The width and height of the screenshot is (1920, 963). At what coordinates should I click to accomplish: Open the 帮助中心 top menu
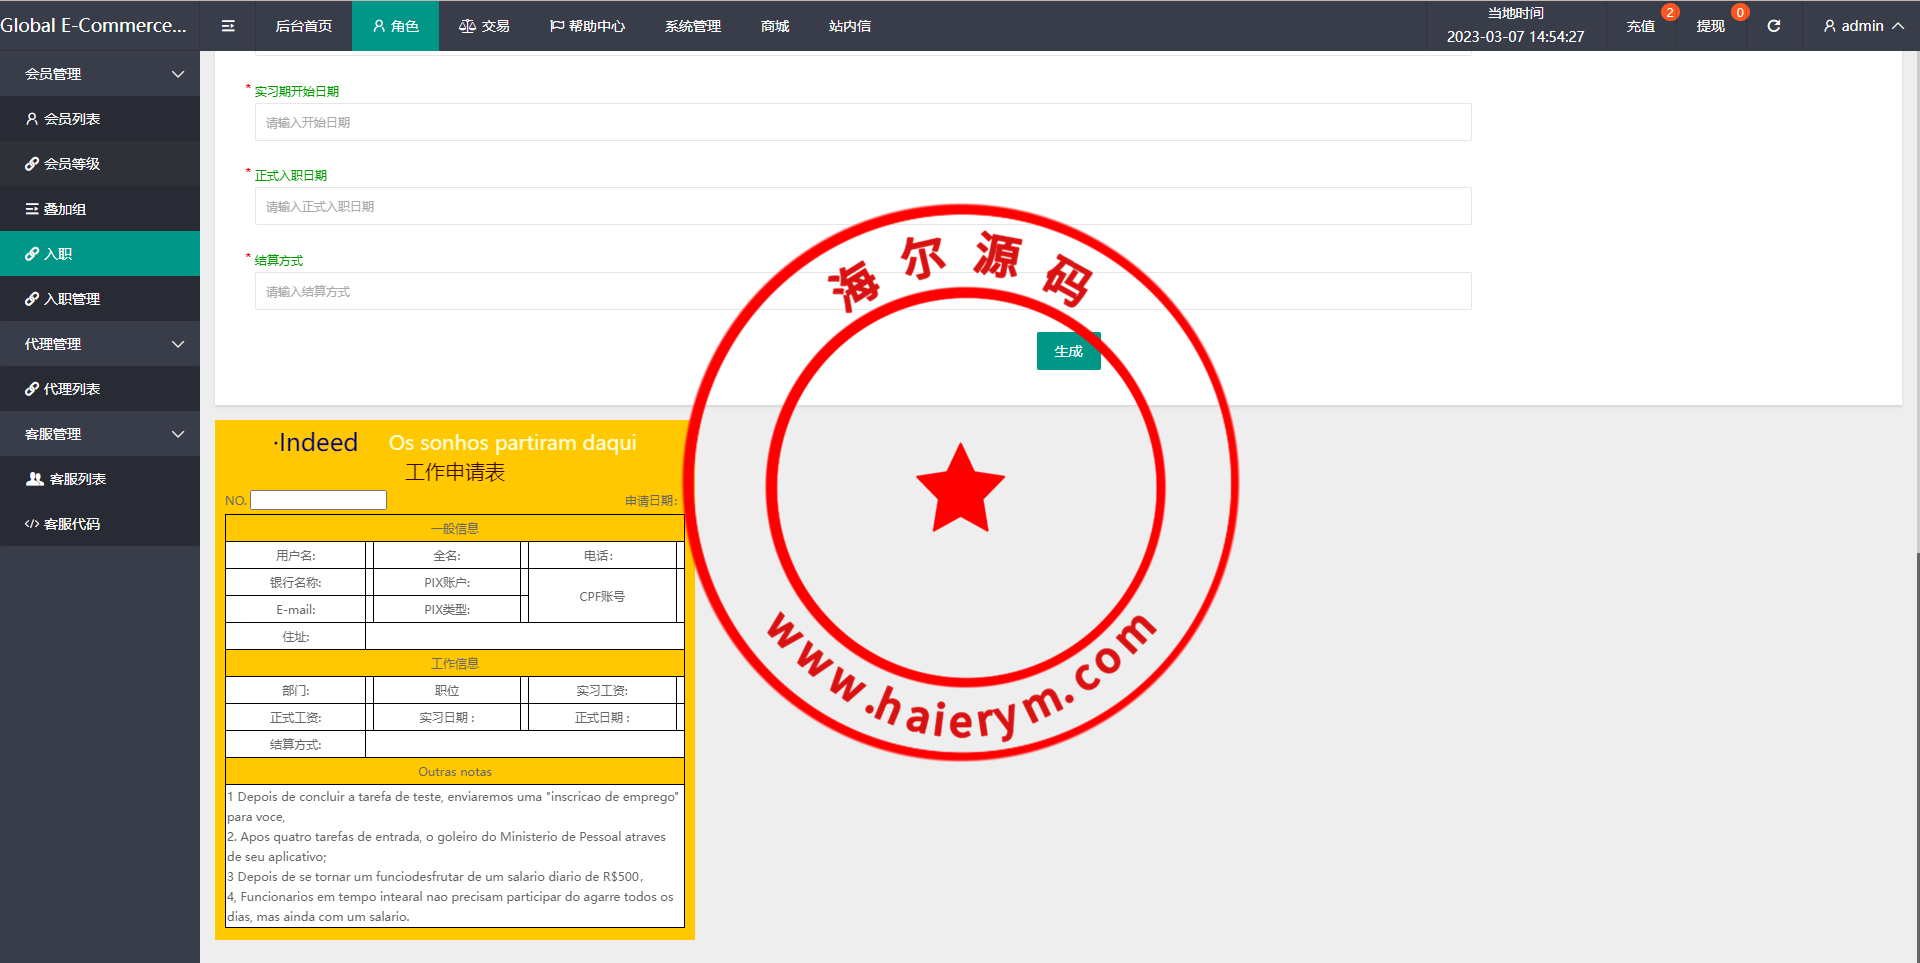[587, 26]
